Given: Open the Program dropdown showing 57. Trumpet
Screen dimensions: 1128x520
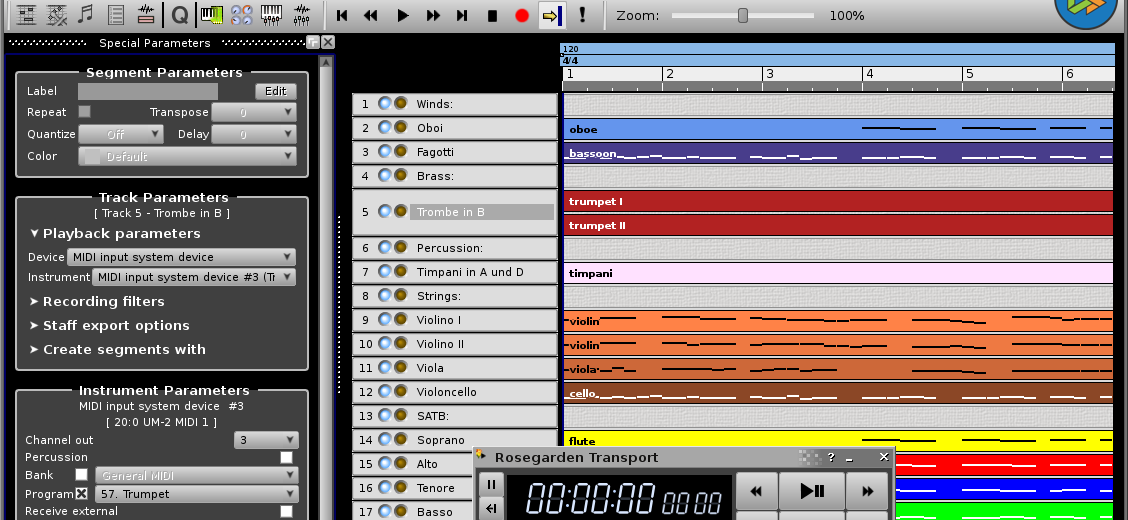Looking at the screenshot, I should tap(197, 494).
